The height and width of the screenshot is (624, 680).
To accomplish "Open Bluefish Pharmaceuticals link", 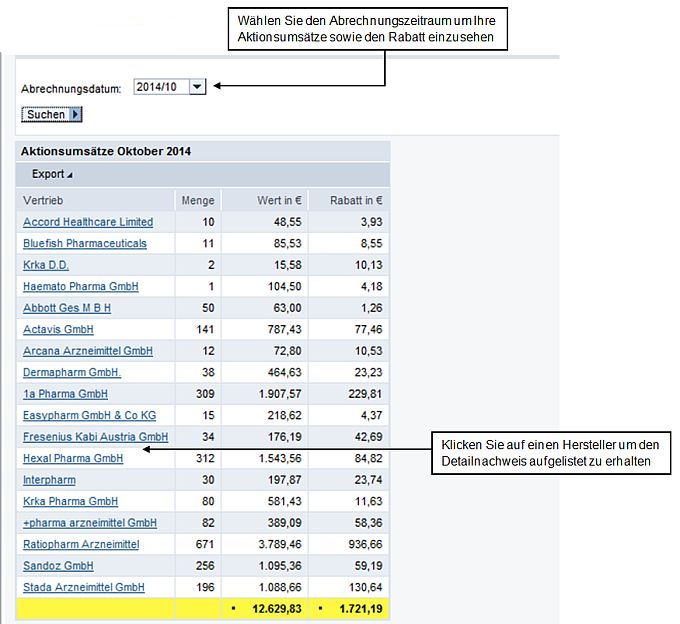I will click(x=85, y=244).
